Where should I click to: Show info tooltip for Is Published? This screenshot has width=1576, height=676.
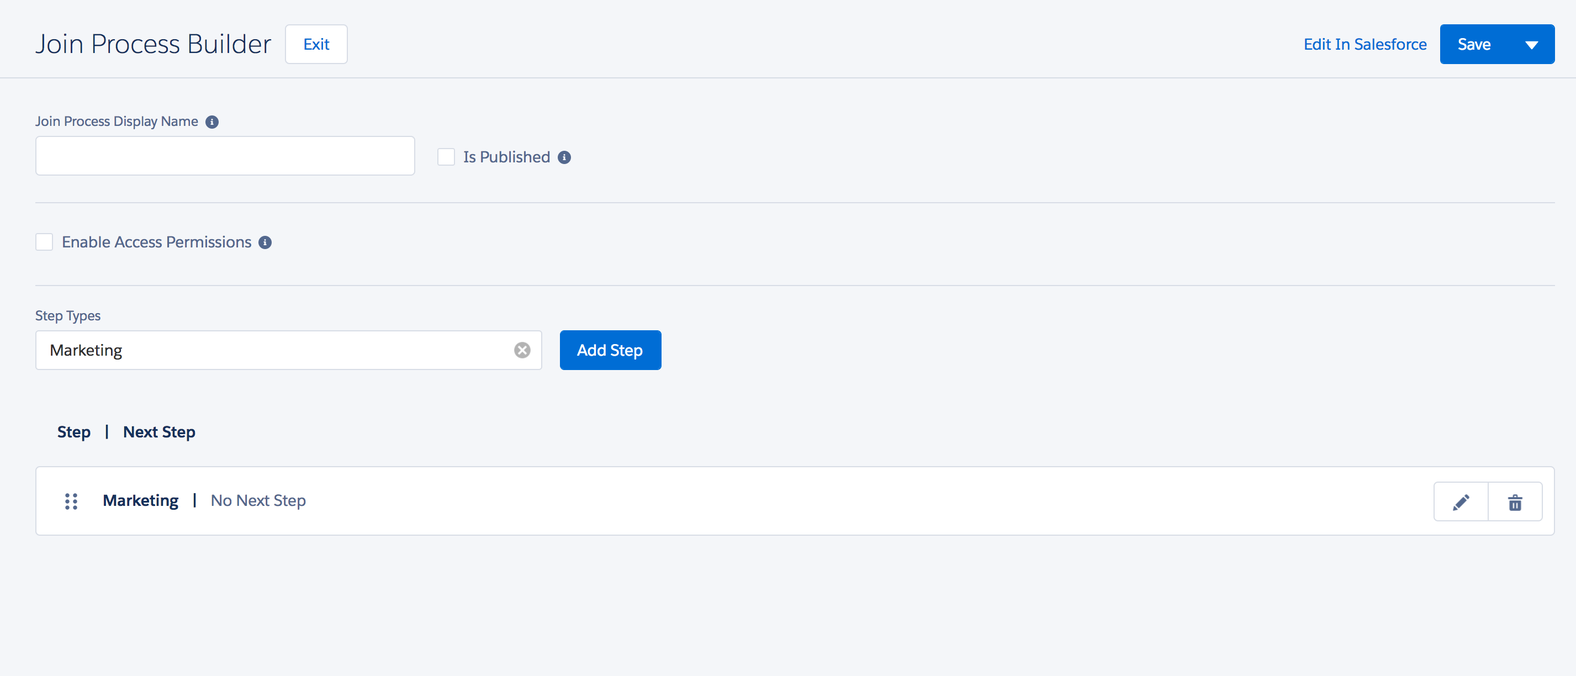click(564, 157)
